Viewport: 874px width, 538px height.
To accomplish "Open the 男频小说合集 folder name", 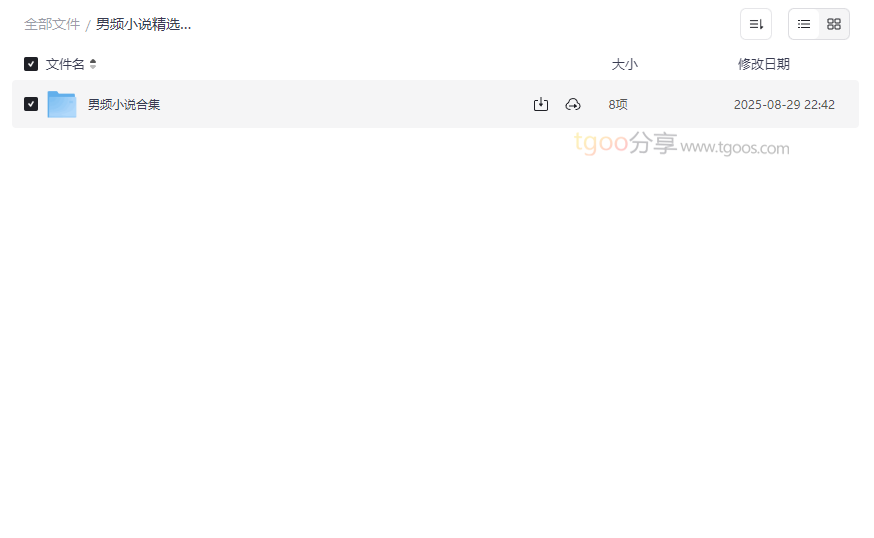I will tap(124, 104).
